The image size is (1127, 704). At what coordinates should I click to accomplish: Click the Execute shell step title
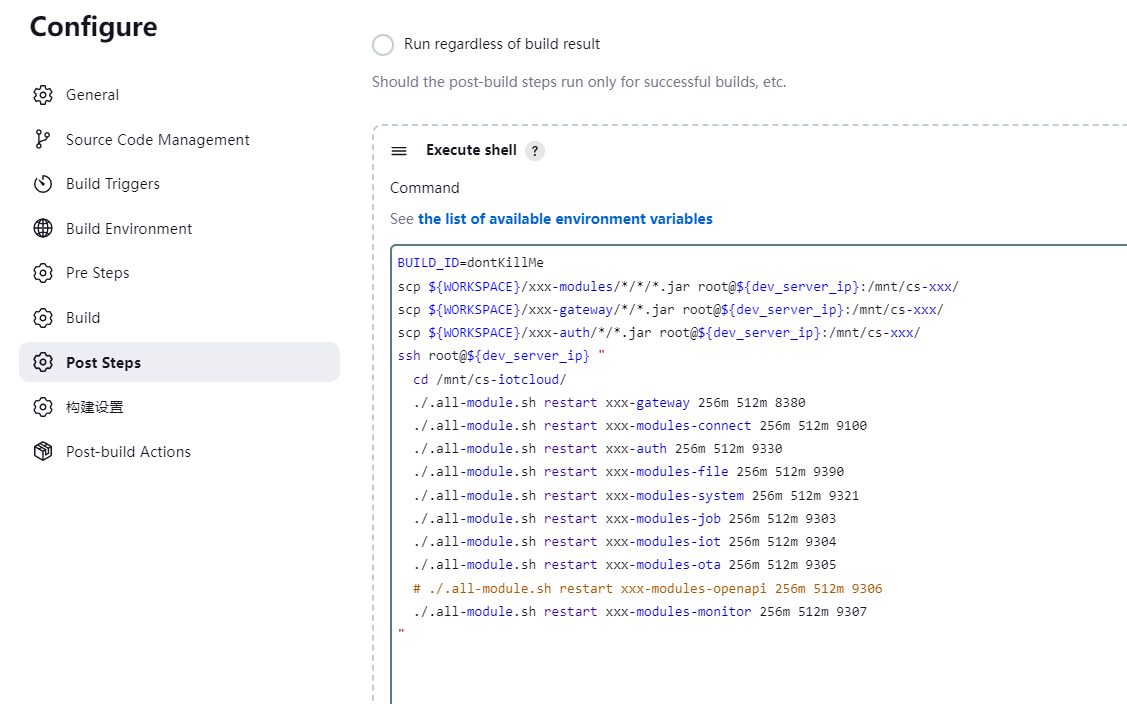[x=471, y=150]
